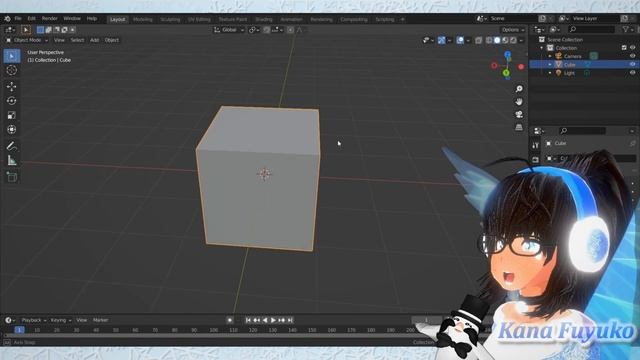Open the Playback dropdown in timeline
Screen dimensions: 640x360
(x=33, y=320)
